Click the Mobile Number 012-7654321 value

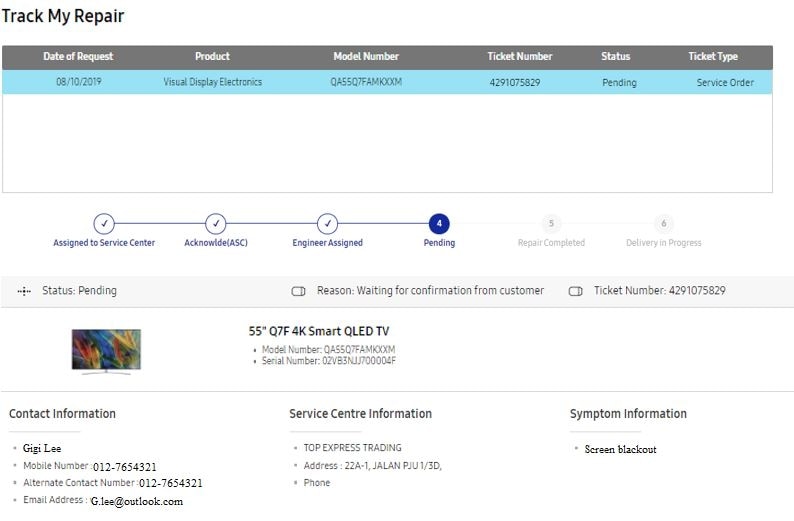[125, 466]
